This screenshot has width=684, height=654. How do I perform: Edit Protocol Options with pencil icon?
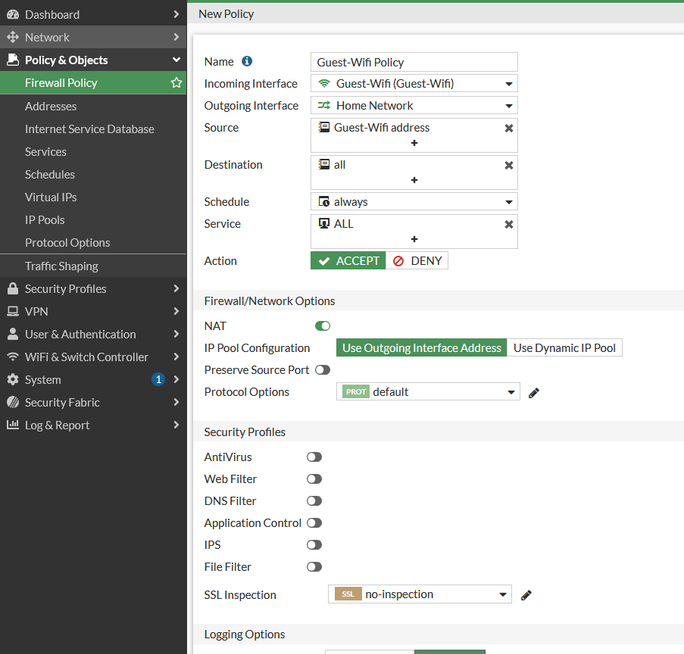[534, 393]
